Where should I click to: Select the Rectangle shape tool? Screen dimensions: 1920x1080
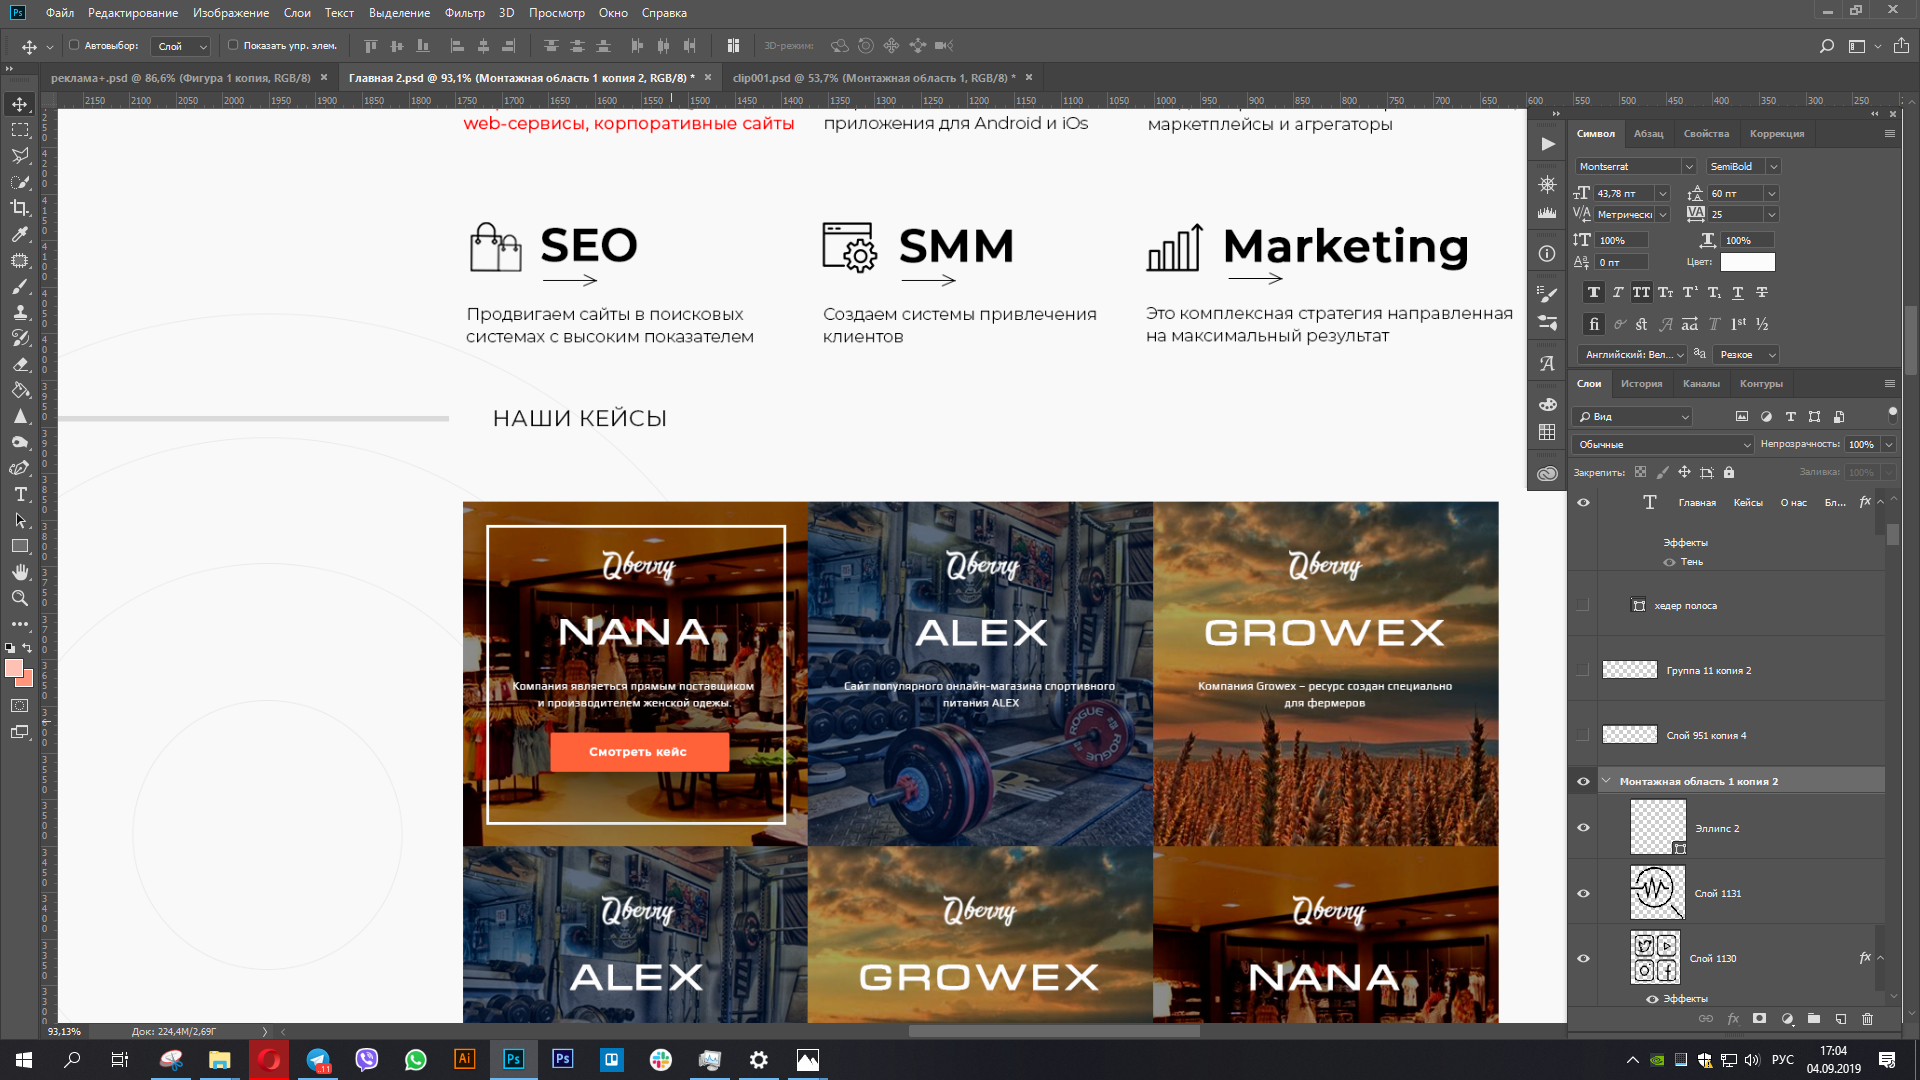tap(20, 546)
